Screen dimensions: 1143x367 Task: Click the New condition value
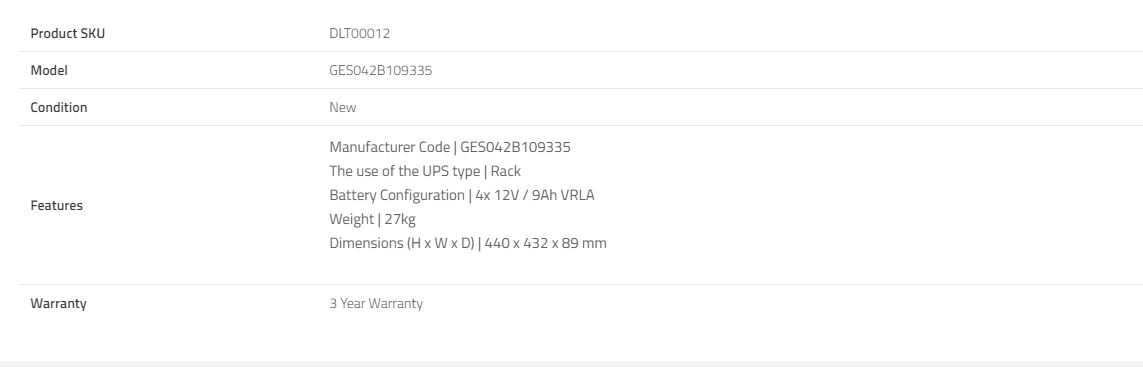(343, 107)
